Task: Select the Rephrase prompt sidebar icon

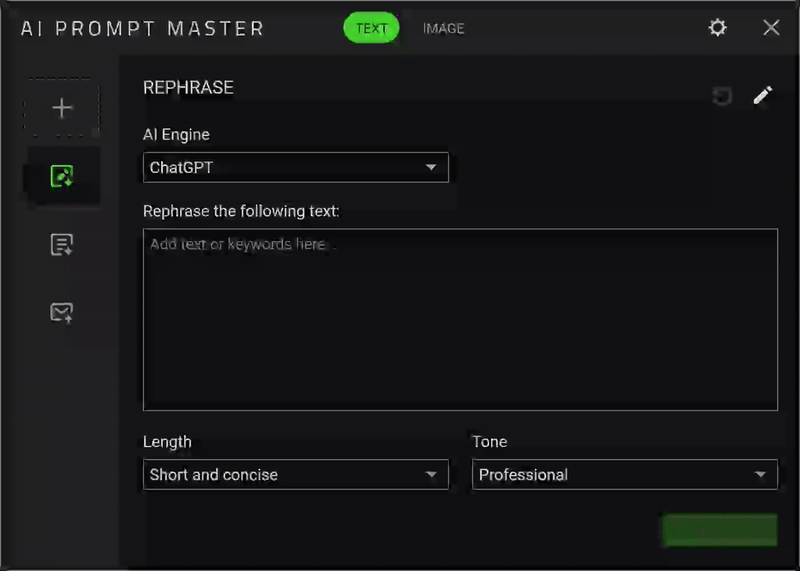Action: point(62,176)
